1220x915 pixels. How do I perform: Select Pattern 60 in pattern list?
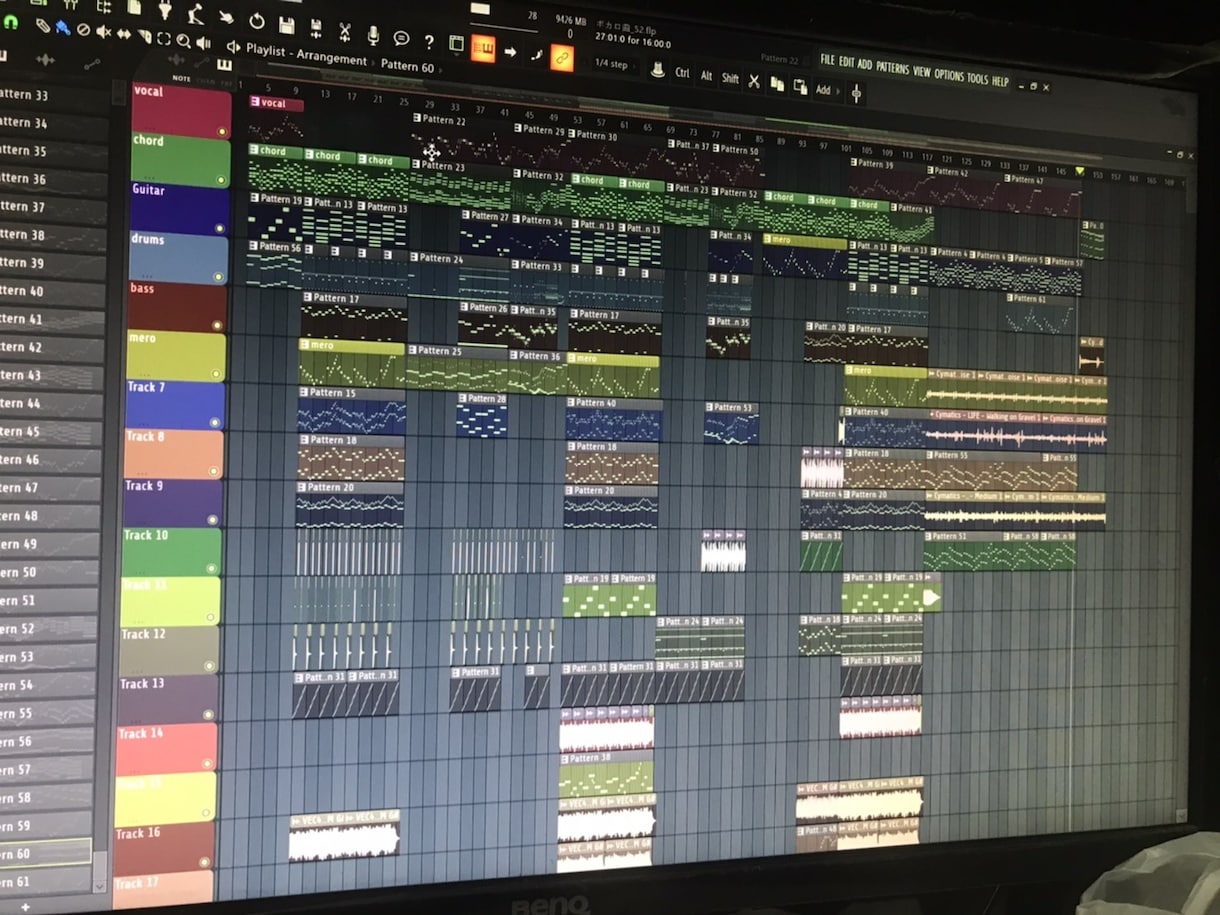pyautogui.click(x=45, y=854)
